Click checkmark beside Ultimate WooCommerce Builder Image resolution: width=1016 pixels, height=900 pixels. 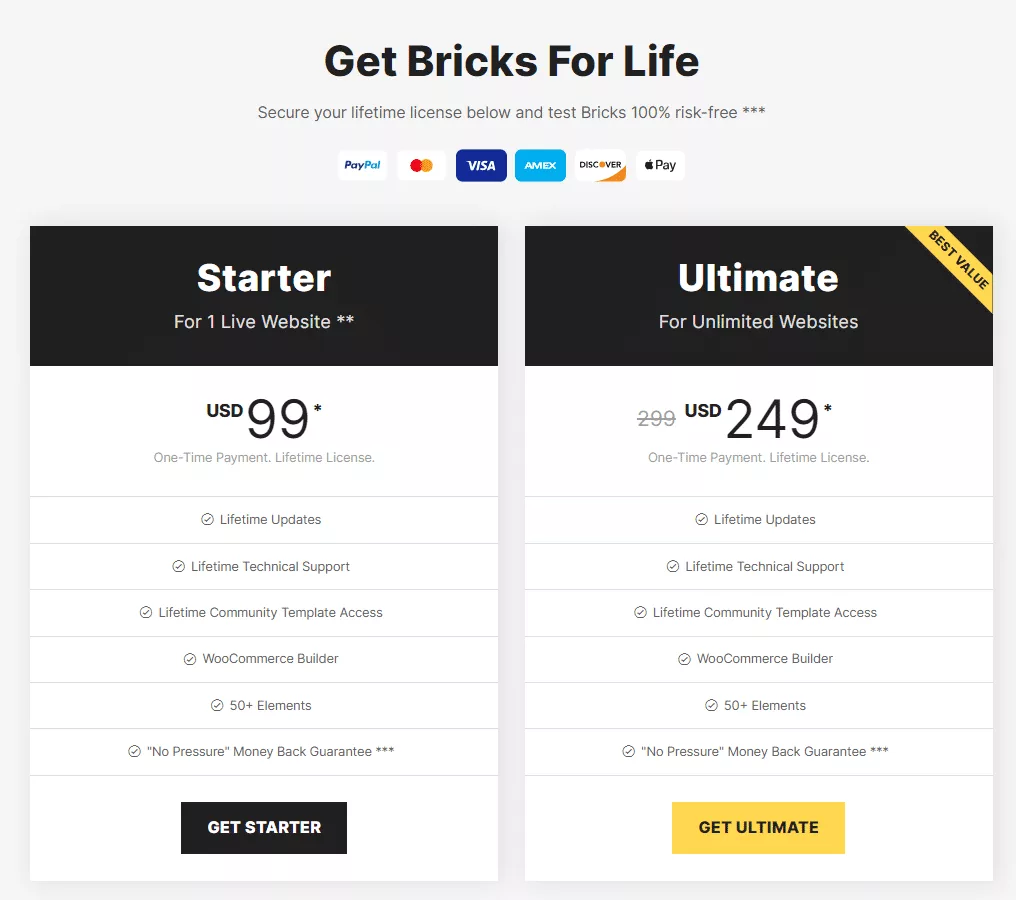pos(684,659)
